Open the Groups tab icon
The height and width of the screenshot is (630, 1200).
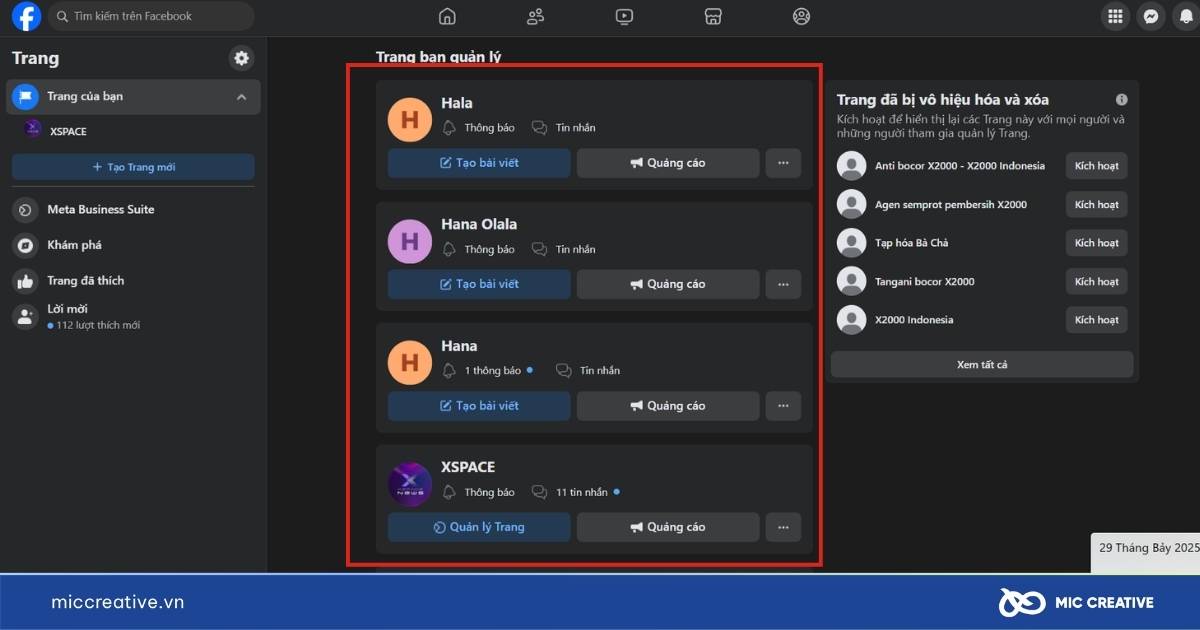pyautogui.click(x=801, y=16)
